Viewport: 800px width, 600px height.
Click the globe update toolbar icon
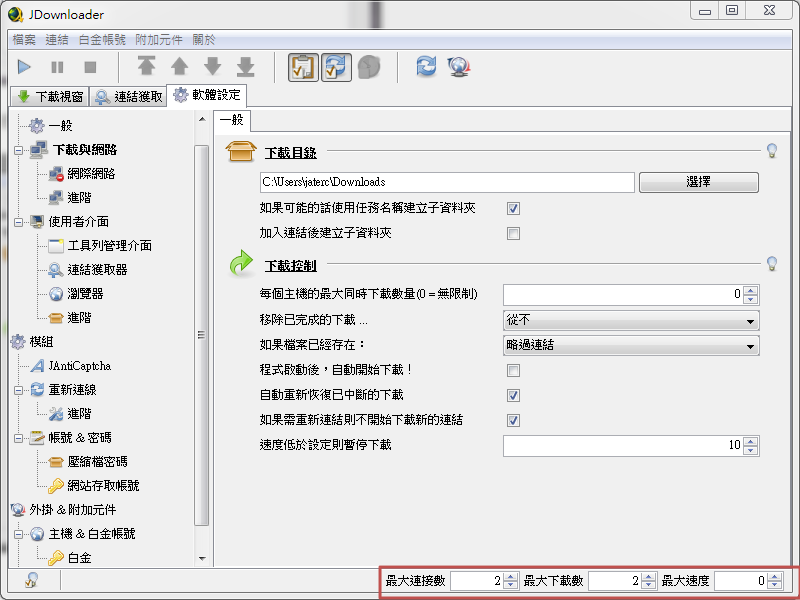pos(459,66)
